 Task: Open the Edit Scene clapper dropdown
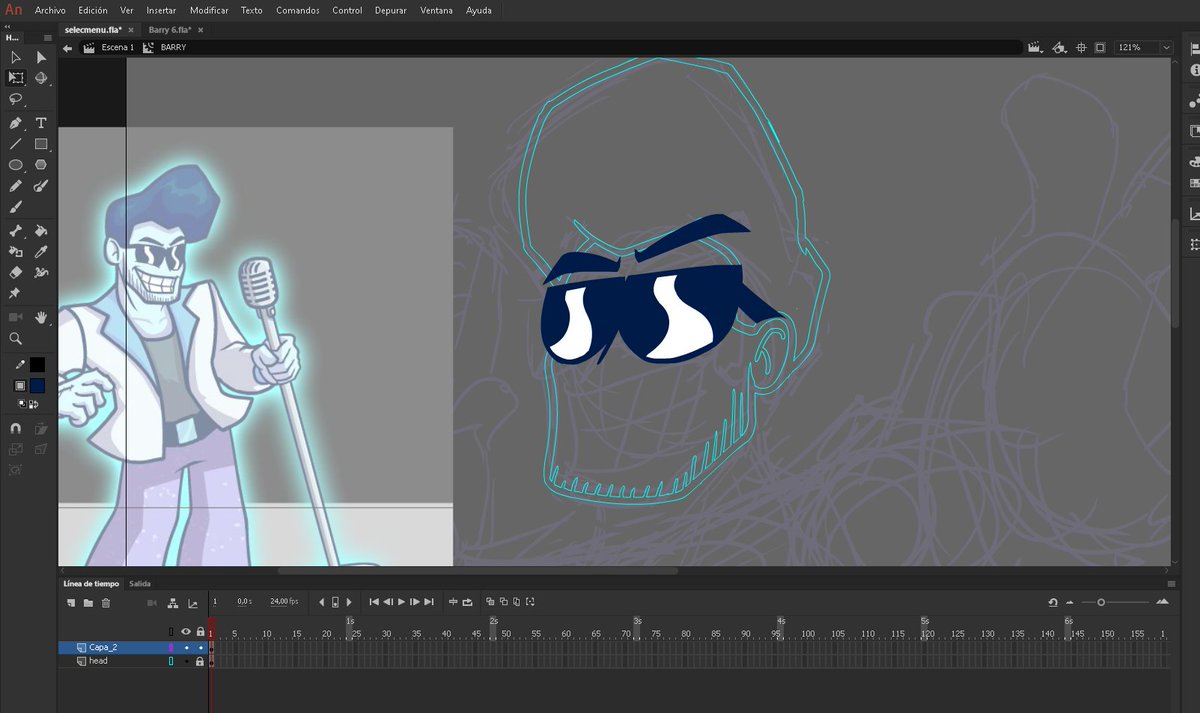coord(1035,47)
